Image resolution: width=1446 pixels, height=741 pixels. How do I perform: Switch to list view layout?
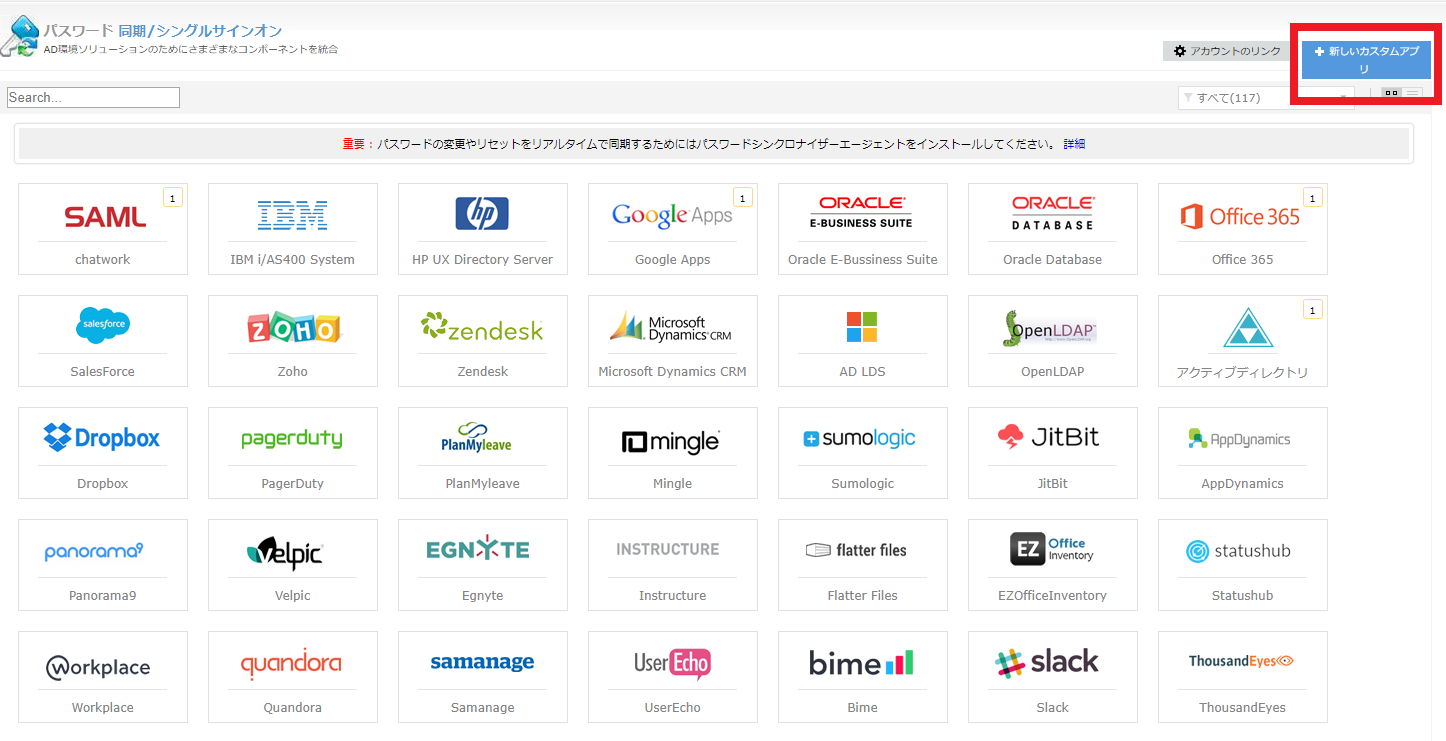click(1412, 93)
